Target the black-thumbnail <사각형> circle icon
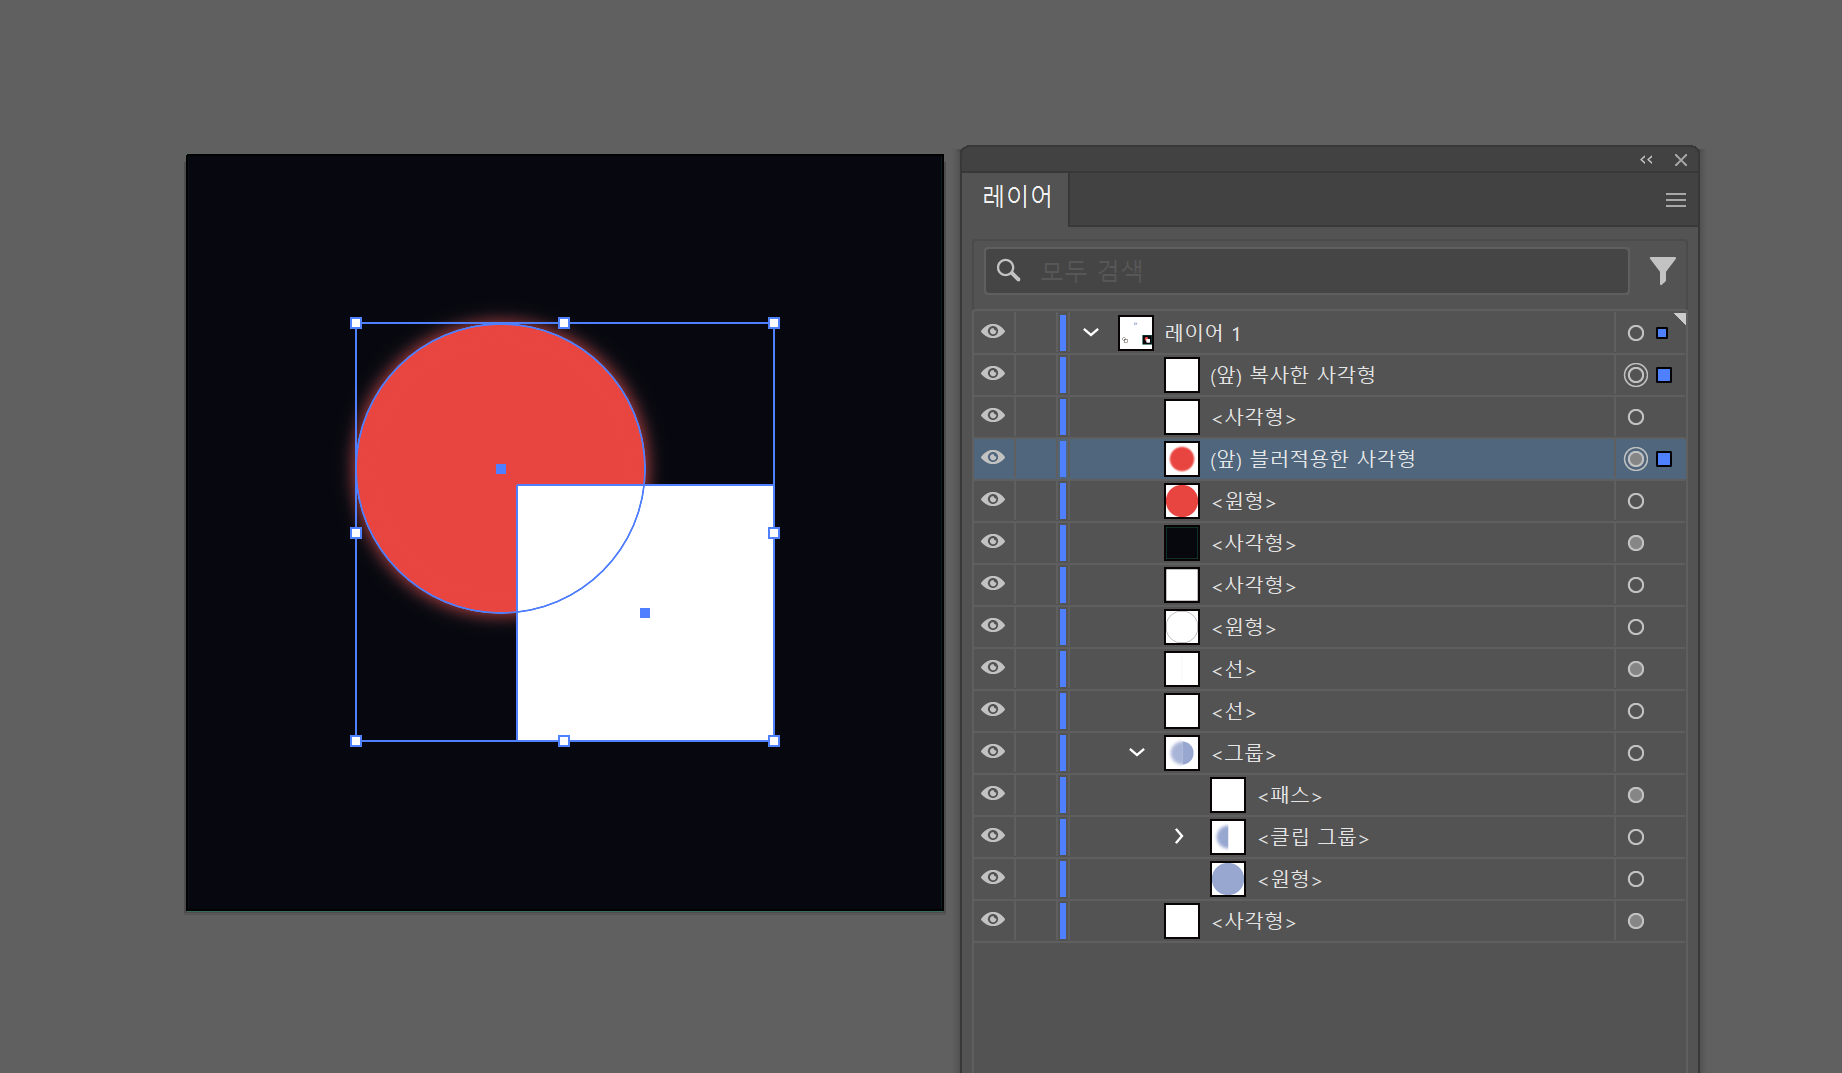The image size is (1842, 1073). (x=1636, y=543)
